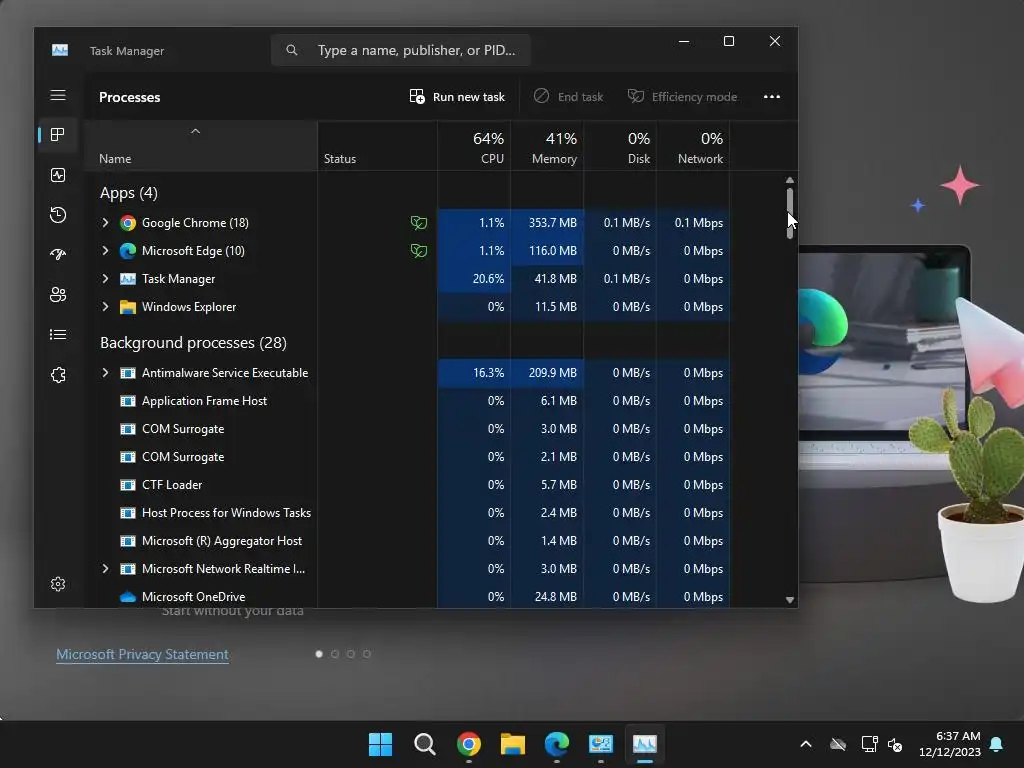The image size is (1024, 768).
Task: Open App history from the sidebar
Action: (x=58, y=215)
